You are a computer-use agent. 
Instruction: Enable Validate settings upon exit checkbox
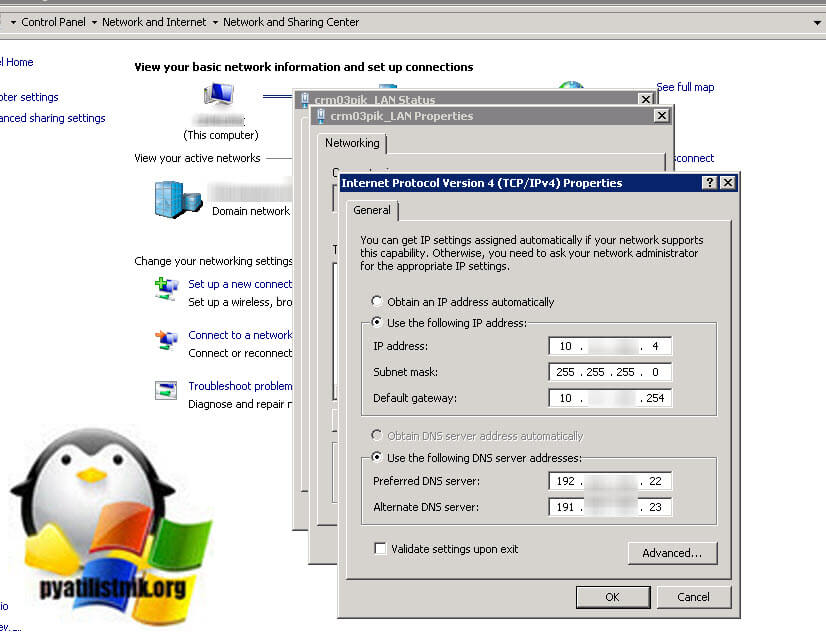tap(380, 549)
